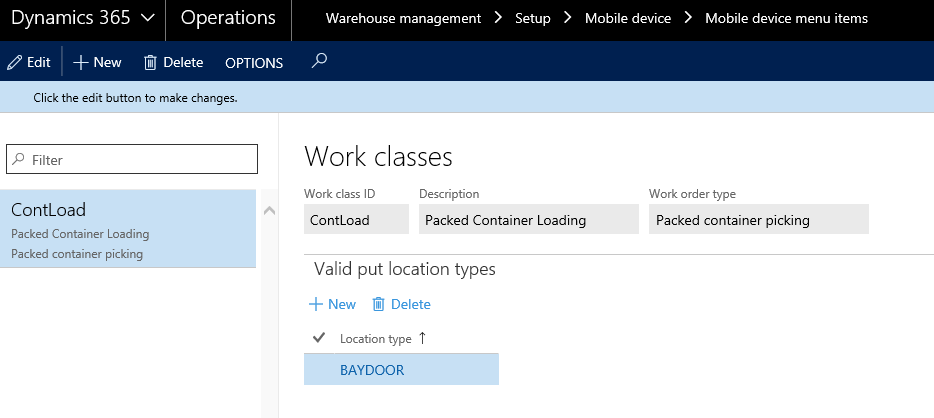
Task: Click the Delete trash icon in top toolbar
Action: coord(151,62)
